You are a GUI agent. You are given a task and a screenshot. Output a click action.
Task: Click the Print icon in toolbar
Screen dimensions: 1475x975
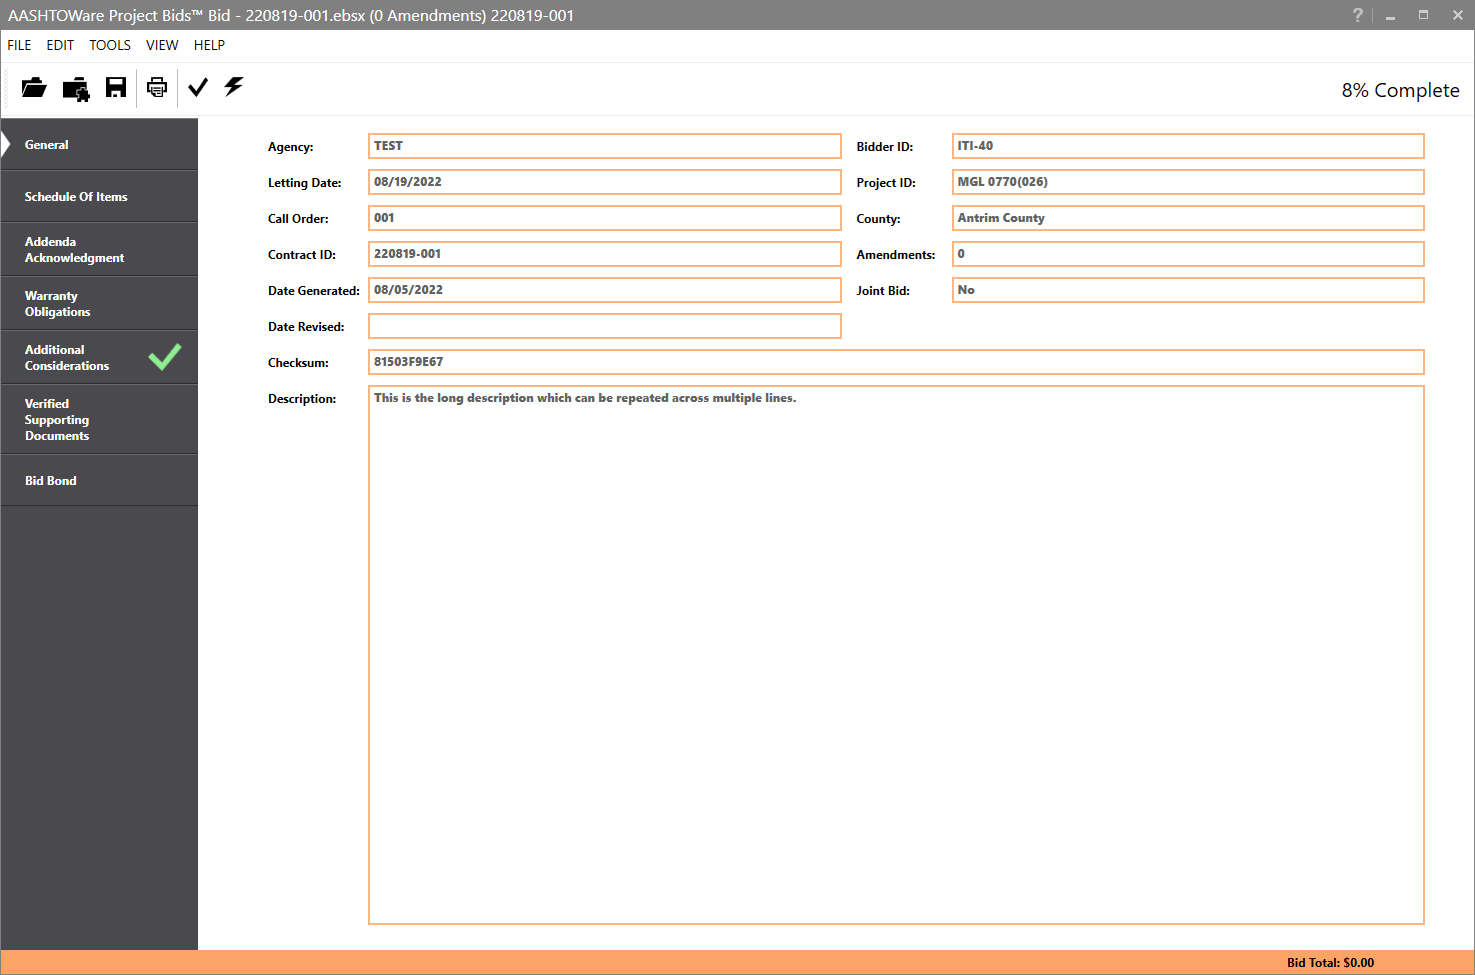tap(157, 88)
